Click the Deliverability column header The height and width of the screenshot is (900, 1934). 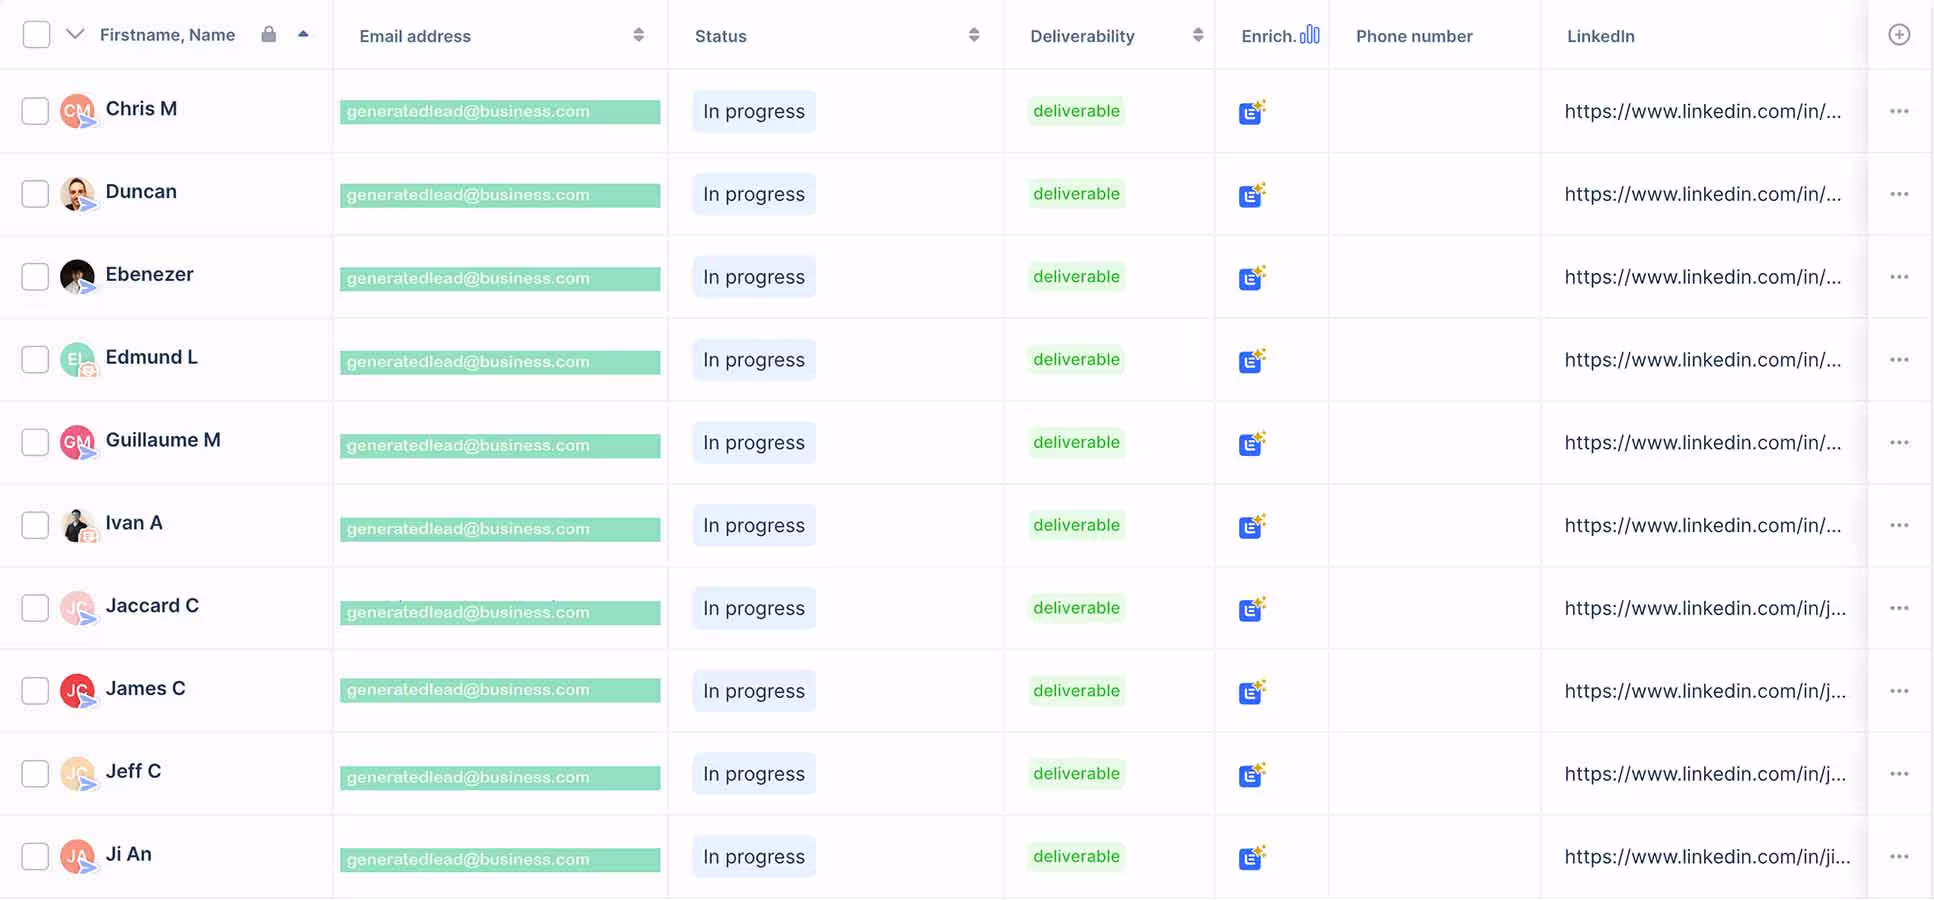pos(1082,36)
